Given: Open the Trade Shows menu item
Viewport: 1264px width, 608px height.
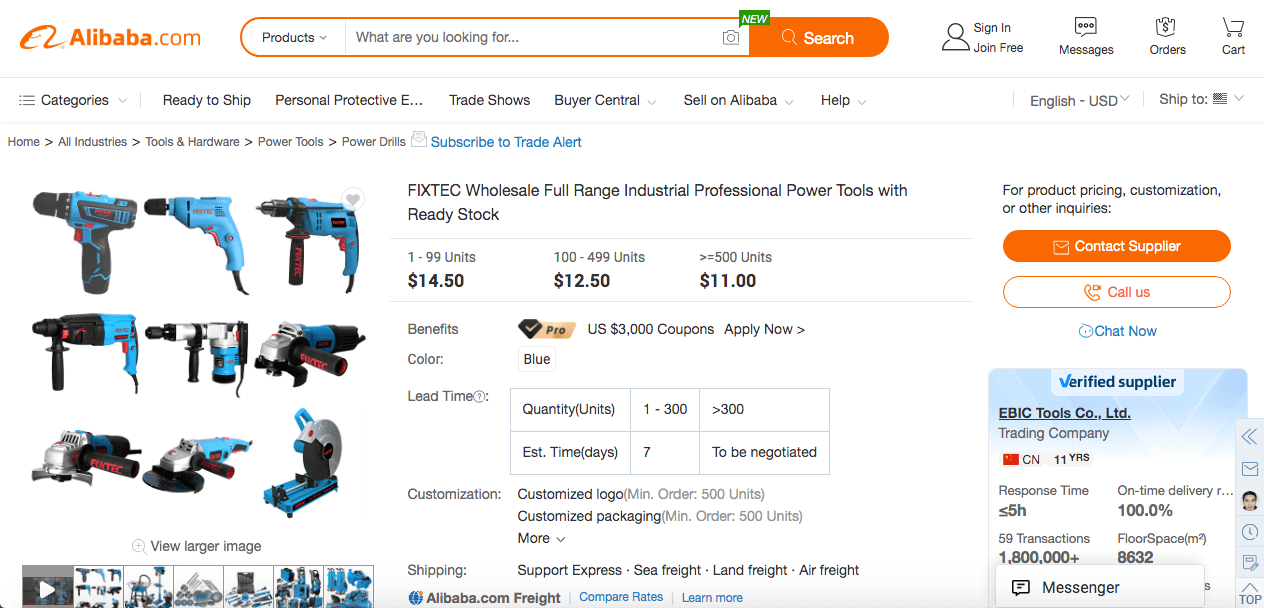Looking at the screenshot, I should point(489,100).
